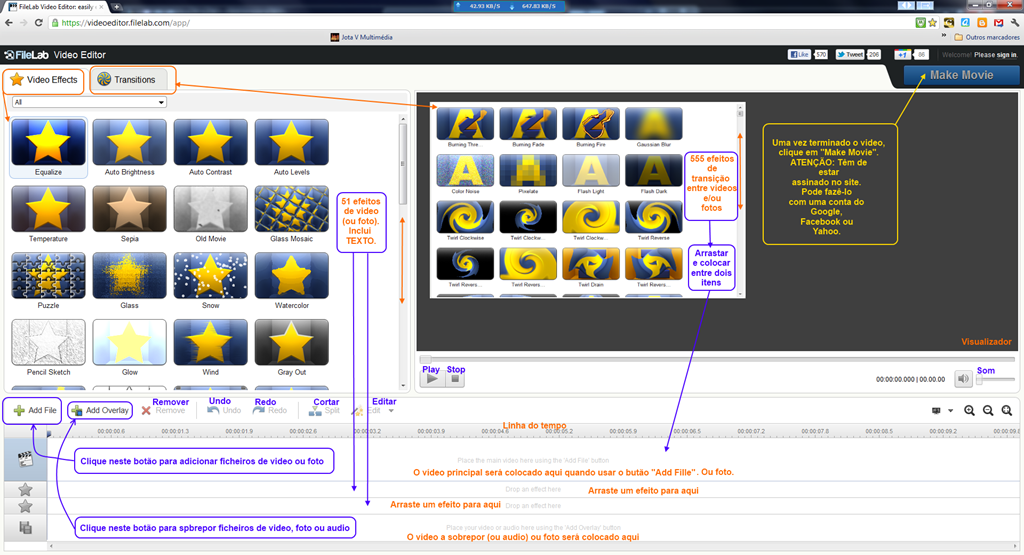
Task: Remove the selected item with Remove button
Action: pyautogui.click(x=164, y=411)
